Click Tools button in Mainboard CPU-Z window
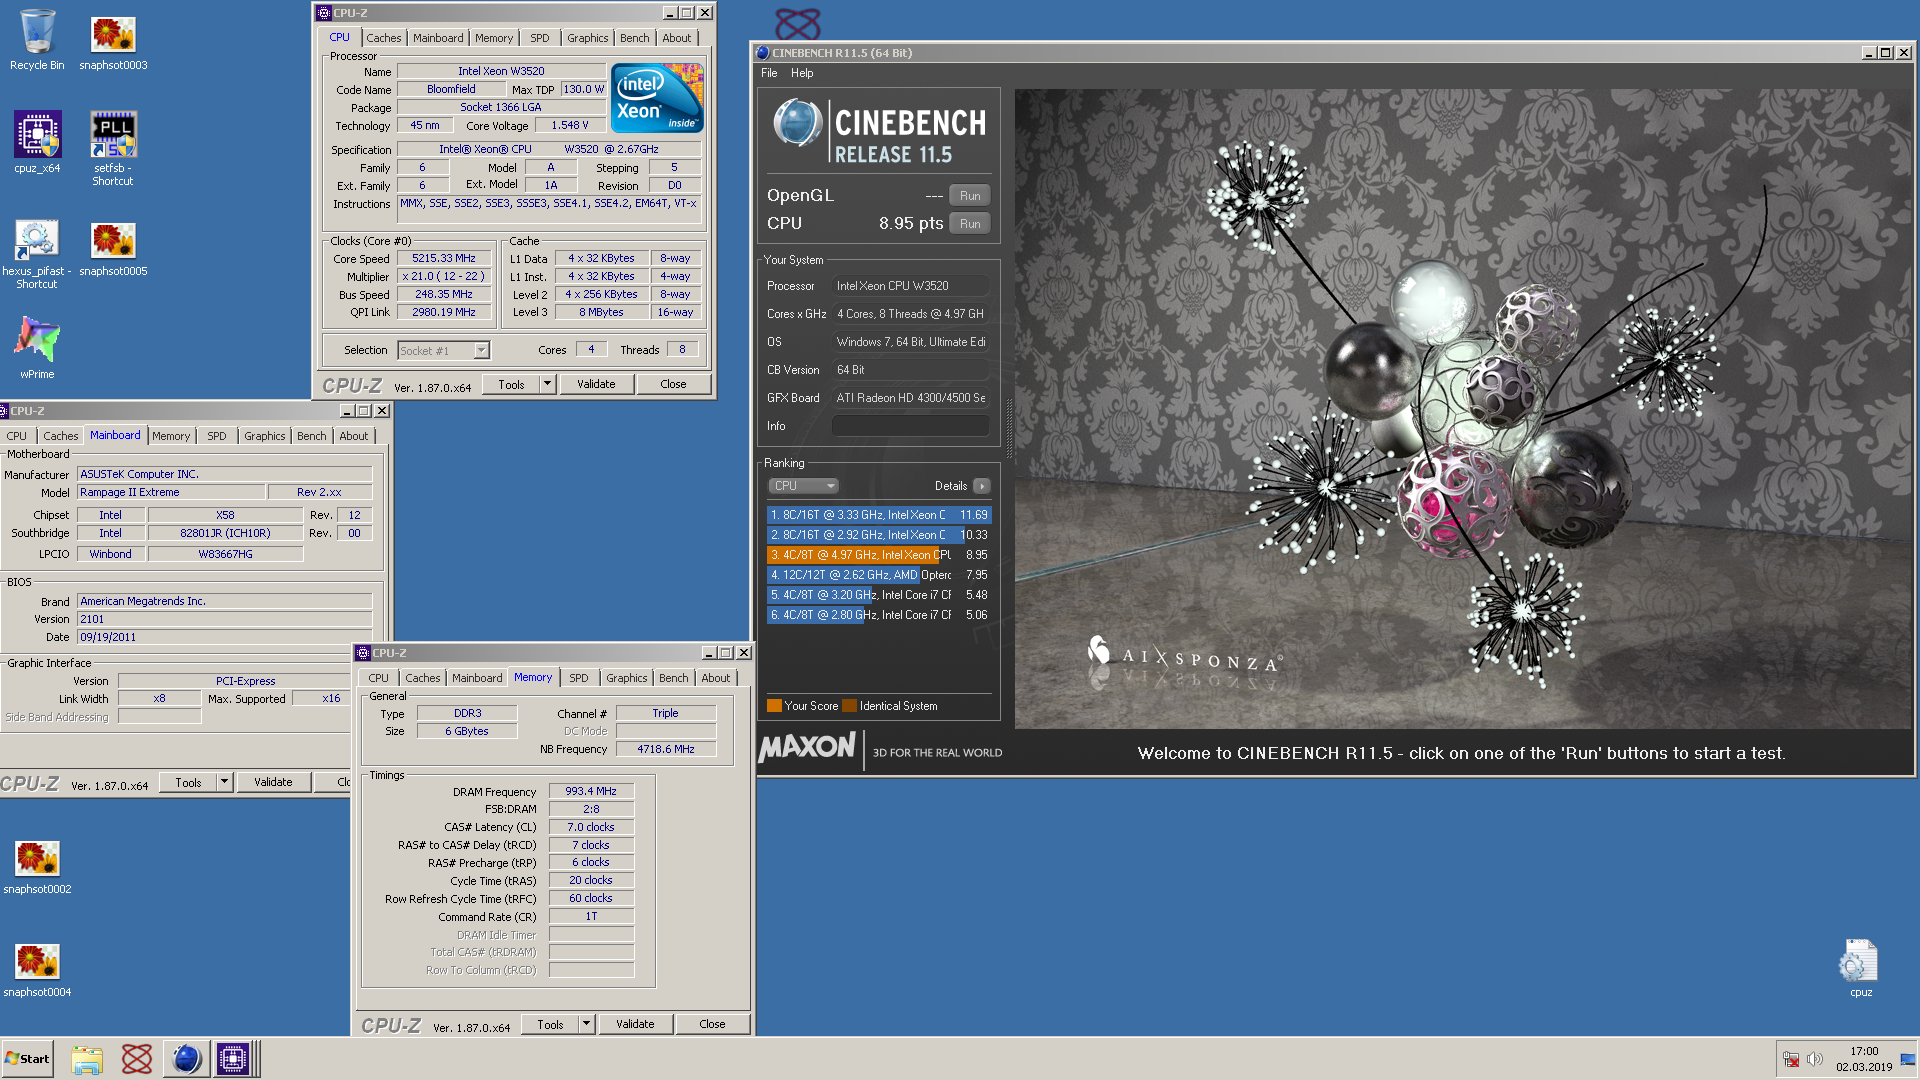 [188, 782]
